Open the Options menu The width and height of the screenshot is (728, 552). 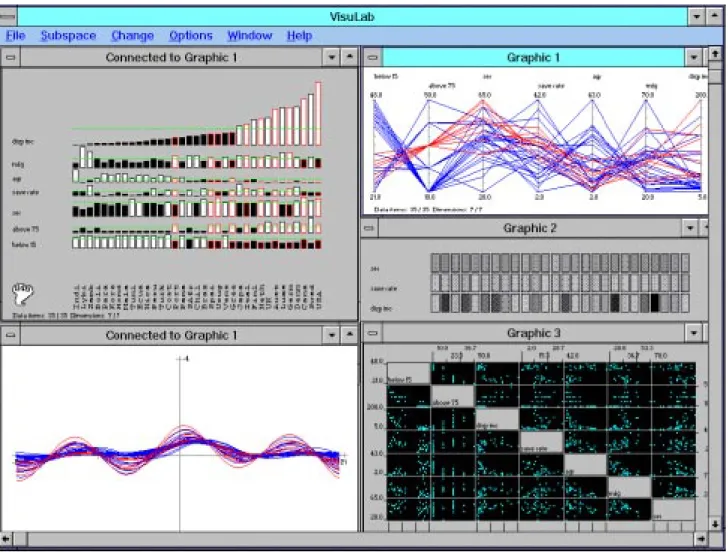coord(190,36)
